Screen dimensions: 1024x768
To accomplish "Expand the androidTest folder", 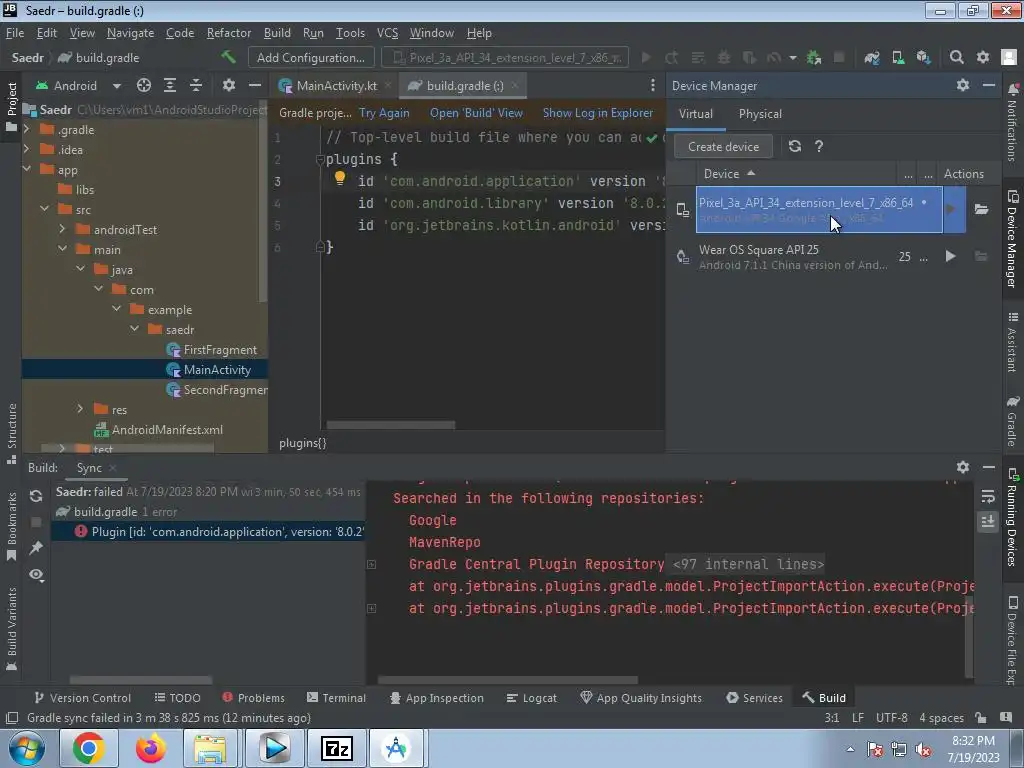I will point(62,229).
